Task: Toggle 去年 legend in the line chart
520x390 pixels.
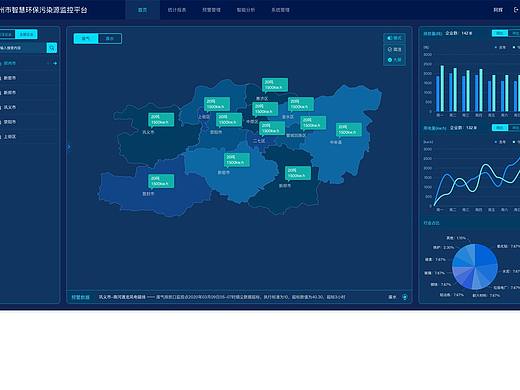Action: (500, 142)
